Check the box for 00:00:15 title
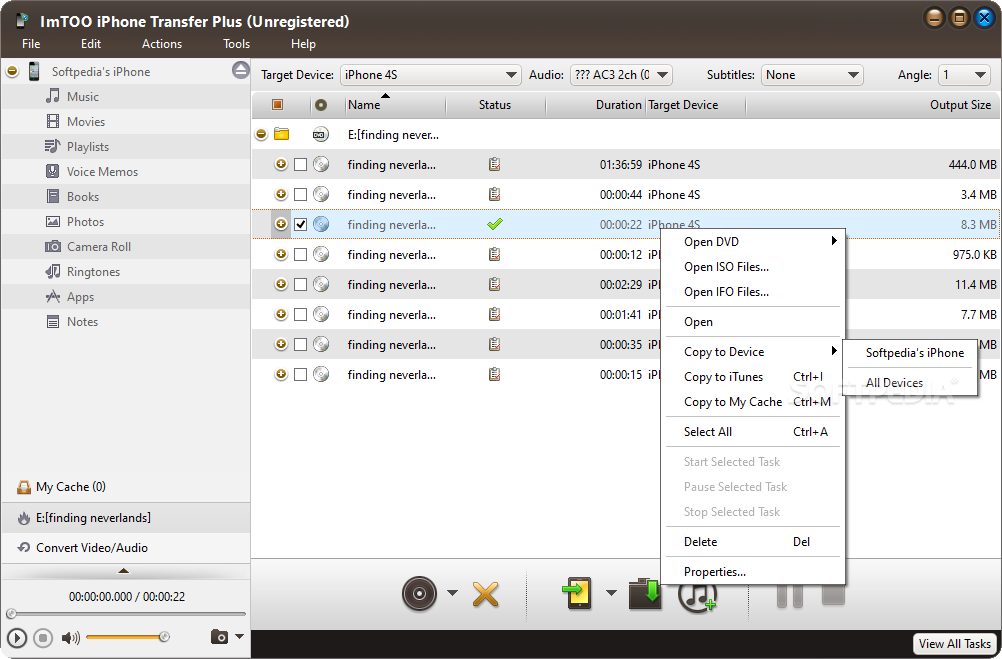 [300, 375]
